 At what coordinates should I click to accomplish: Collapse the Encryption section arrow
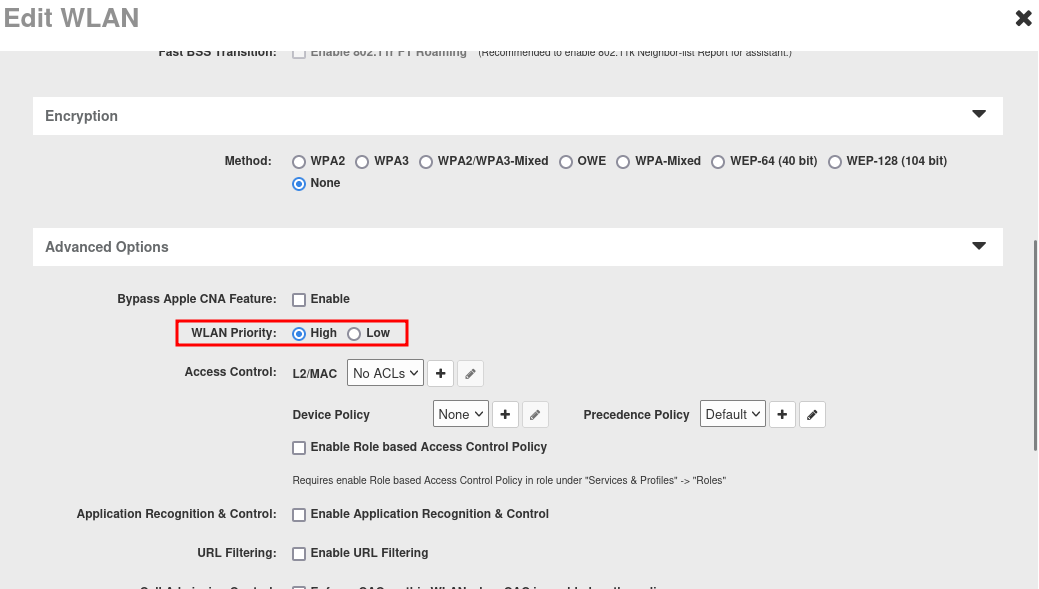point(979,115)
